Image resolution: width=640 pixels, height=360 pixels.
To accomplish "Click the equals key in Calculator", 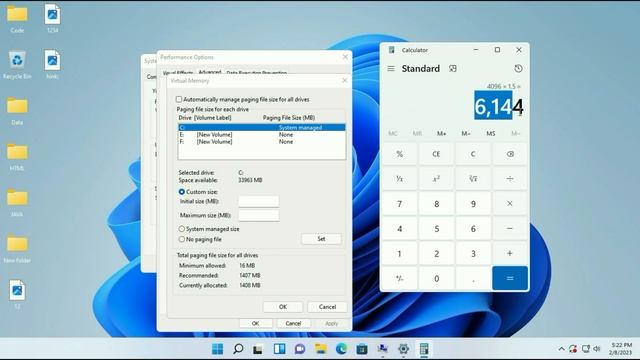I will pos(510,278).
